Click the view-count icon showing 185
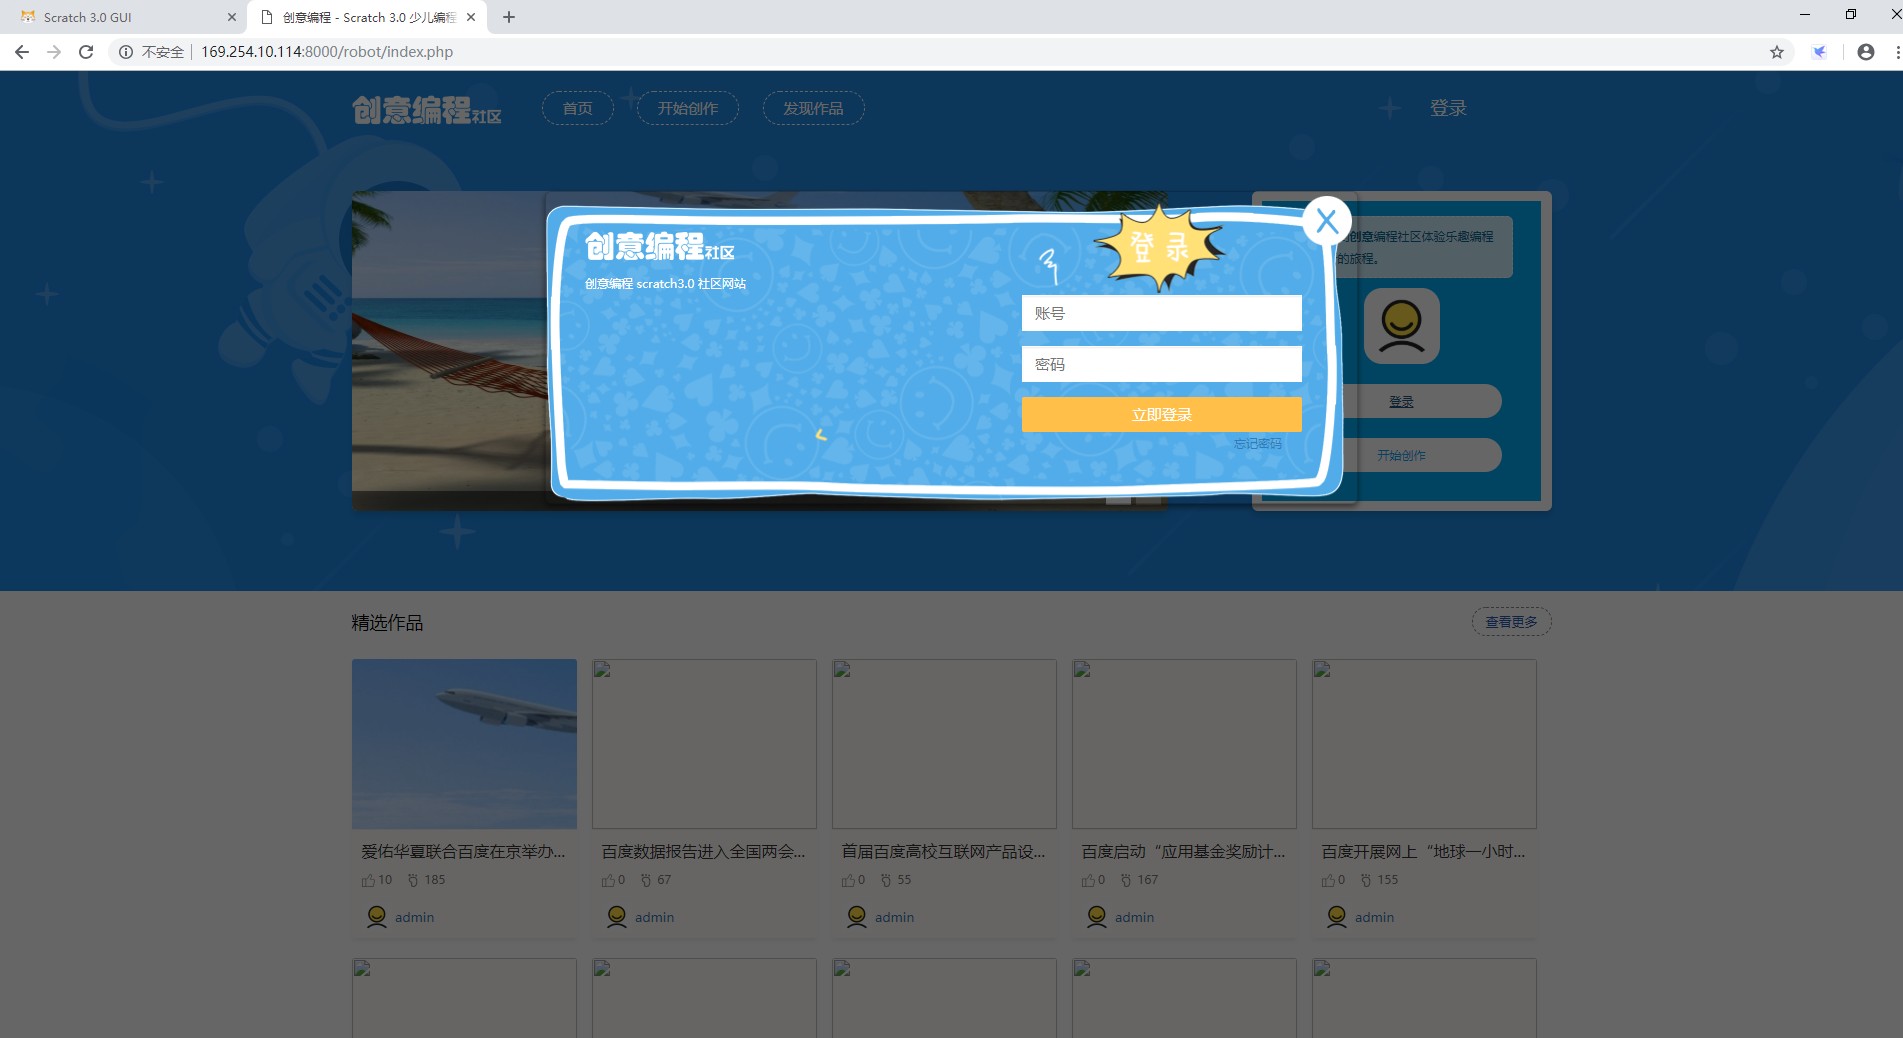Viewport: 1903px width, 1038px height. click(412, 878)
